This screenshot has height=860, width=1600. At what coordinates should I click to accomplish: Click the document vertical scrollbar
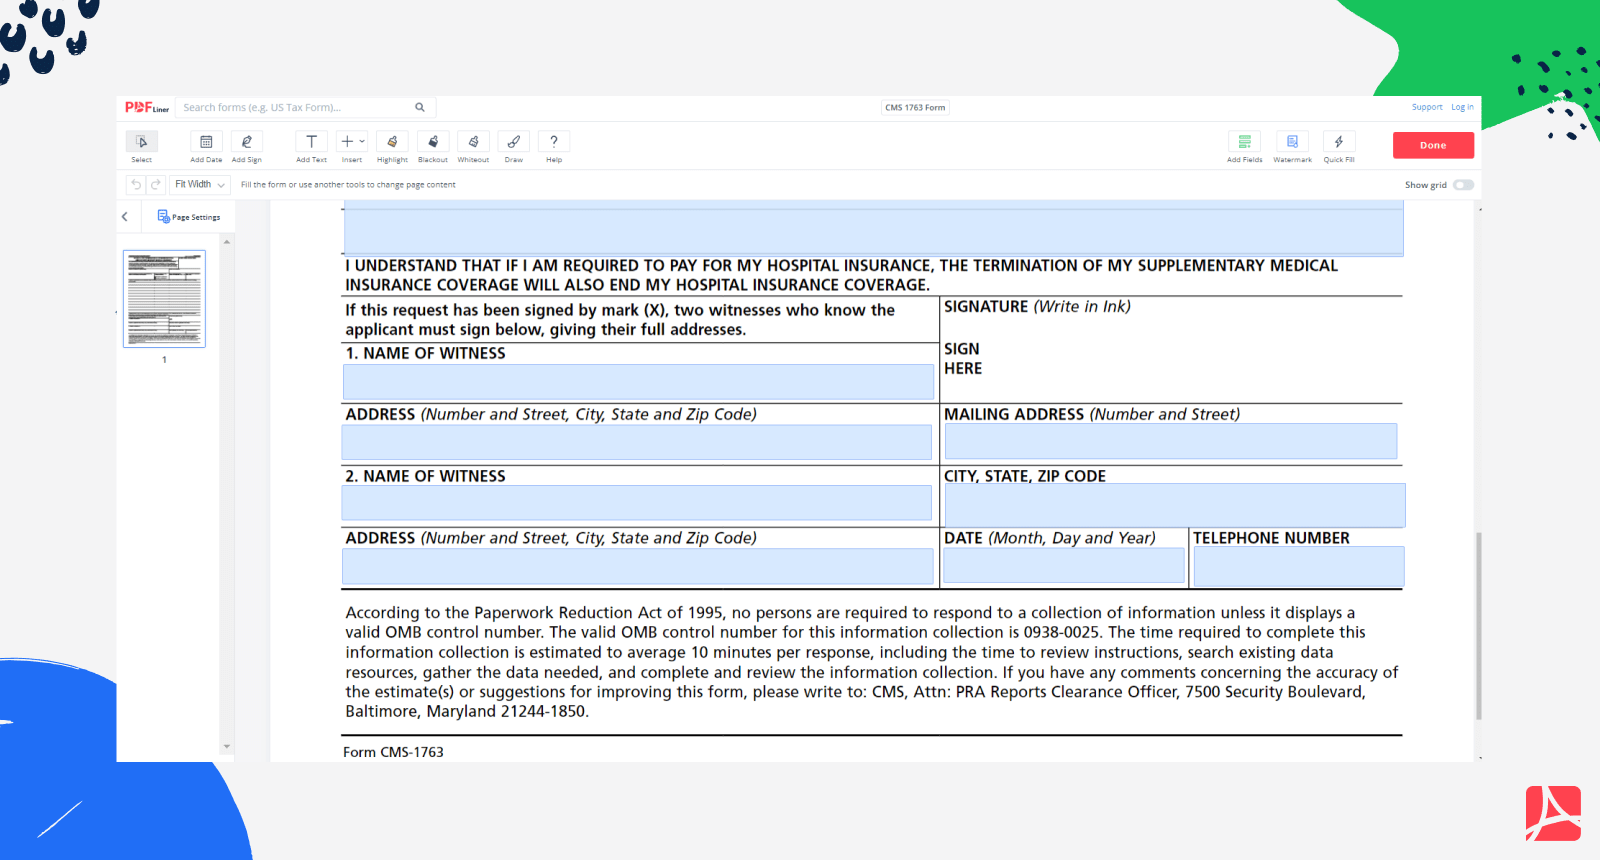[1478, 626]
